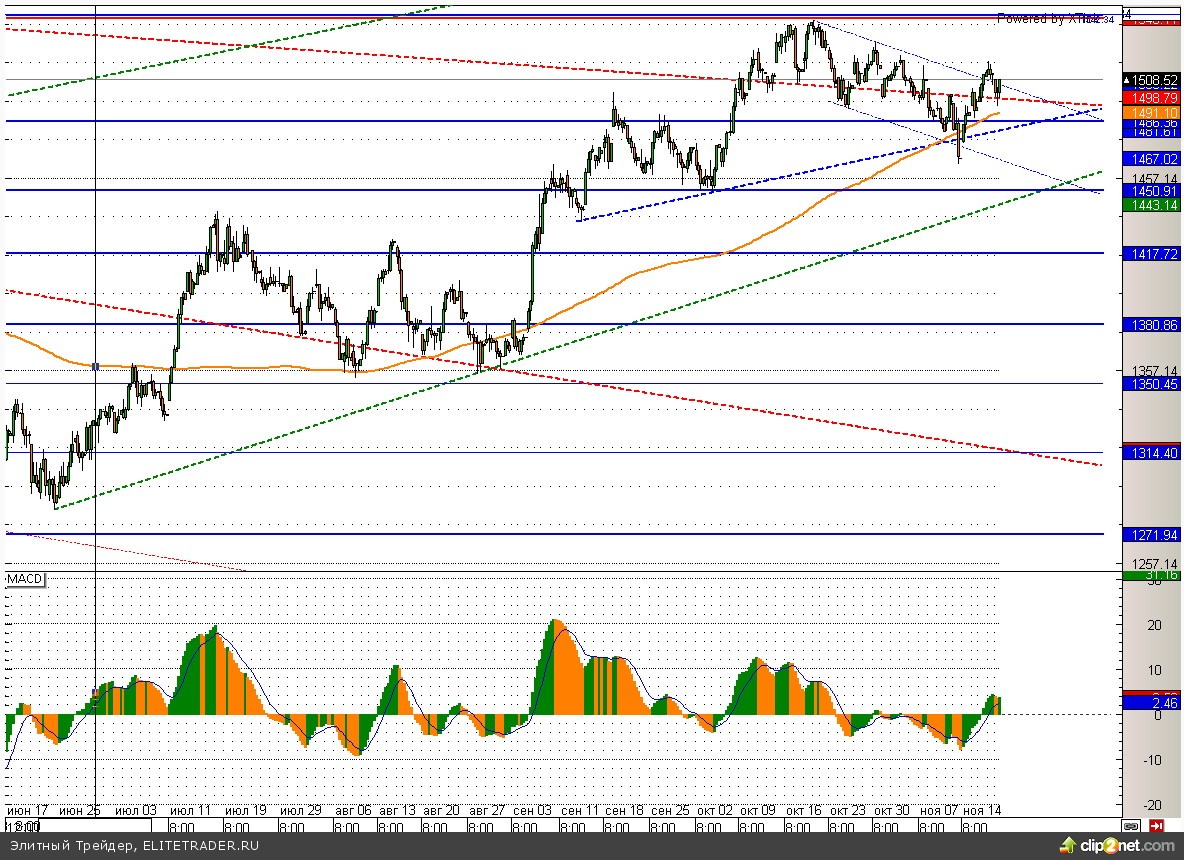Image resolution: width=1184 pixels, height=860 pixels.
Task: Click the red scroll-to-latest-bar arrow icon
Action: tap(1156, 825)
